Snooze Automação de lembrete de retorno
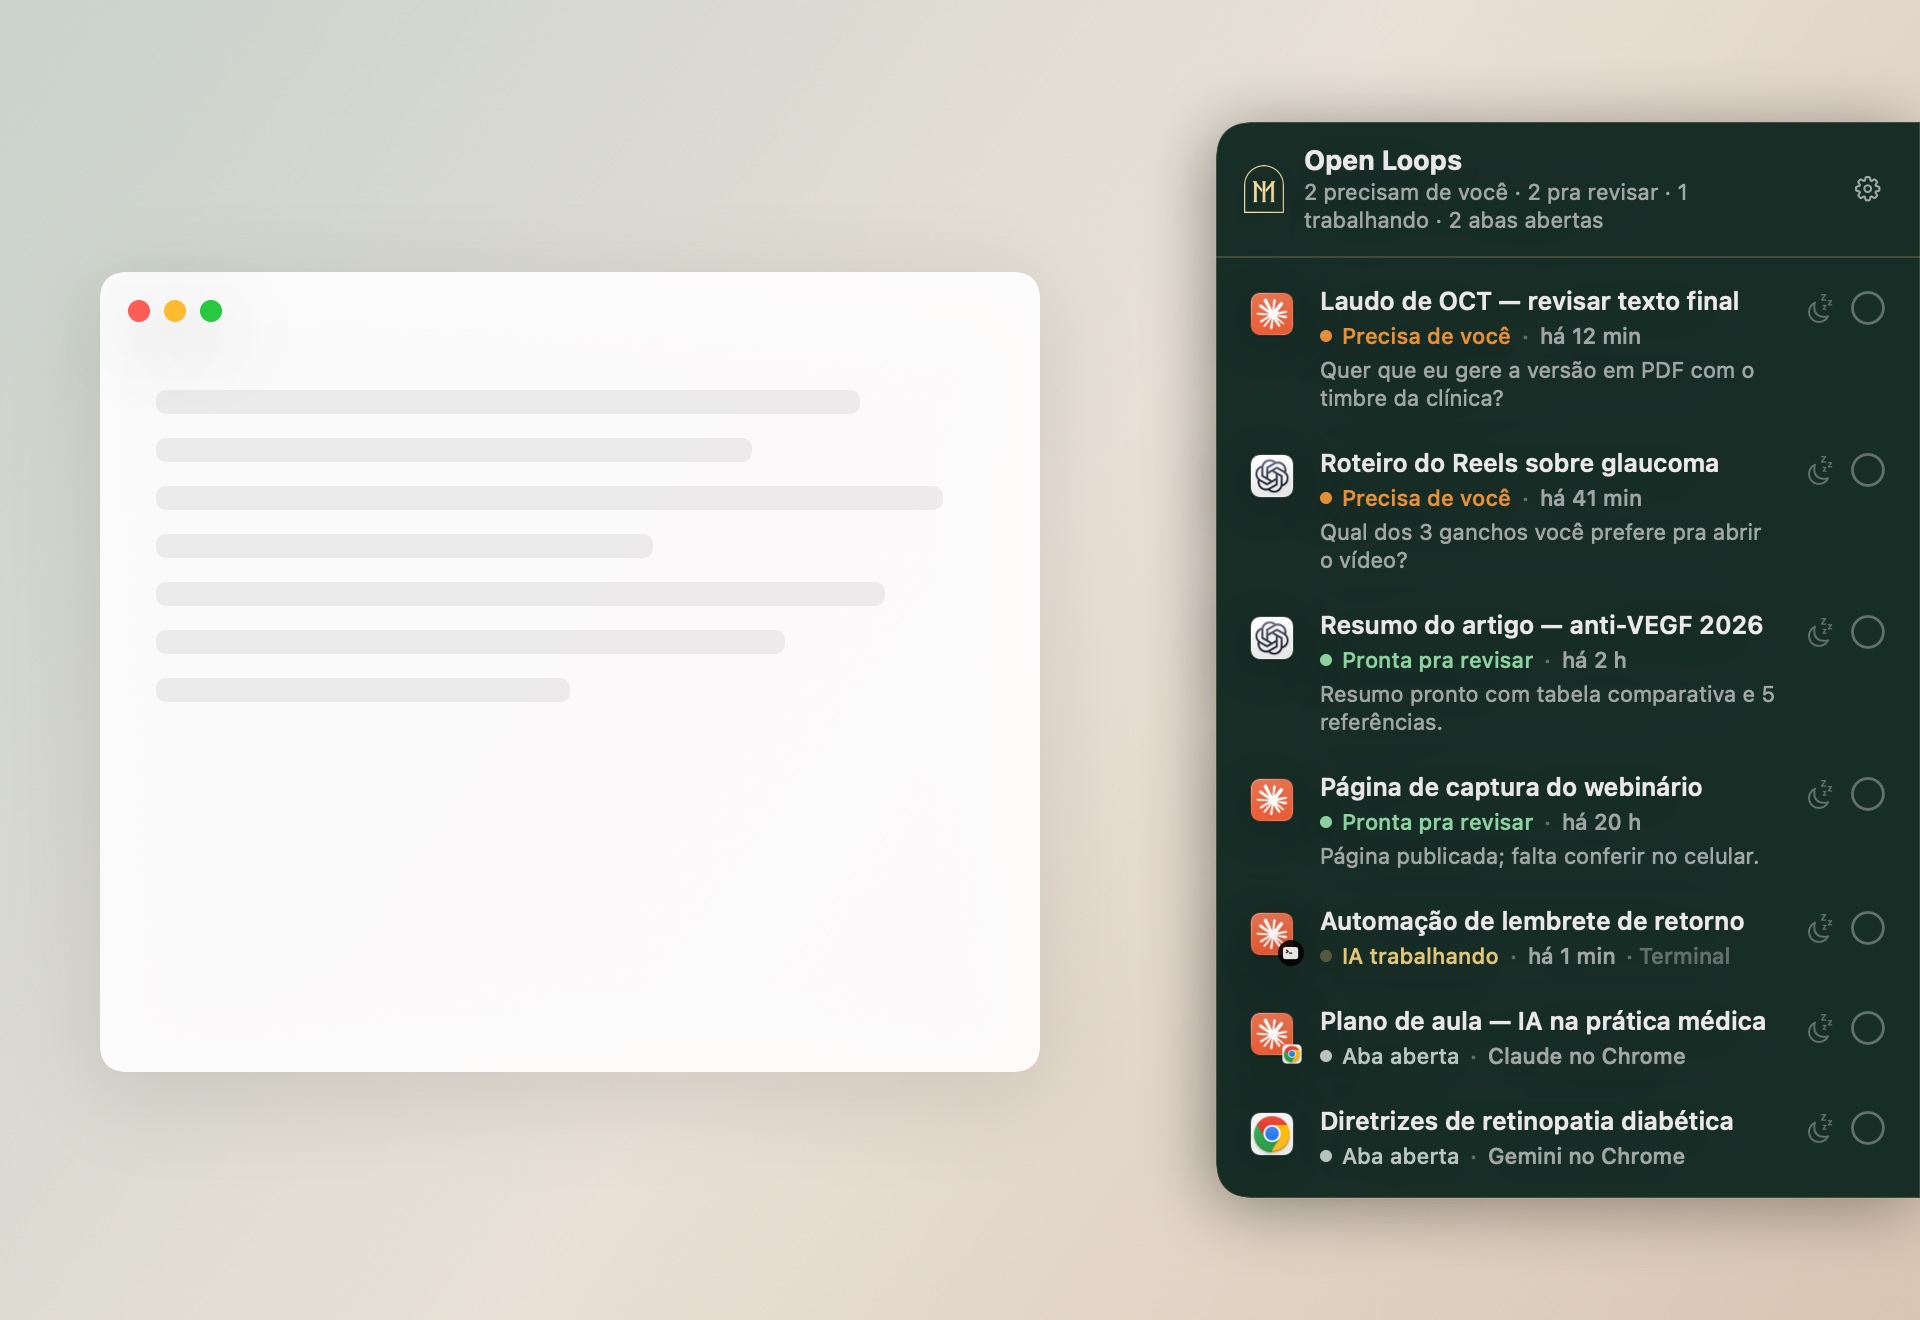Image resolution: width=1920 pixels, height=1320 pixels. pos(1820,929)
